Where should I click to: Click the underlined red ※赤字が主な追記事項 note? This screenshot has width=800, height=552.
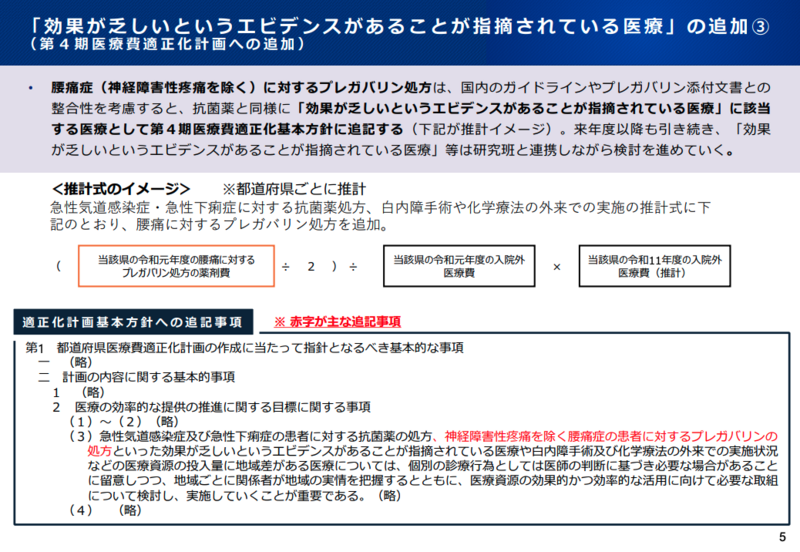[337, 322]
